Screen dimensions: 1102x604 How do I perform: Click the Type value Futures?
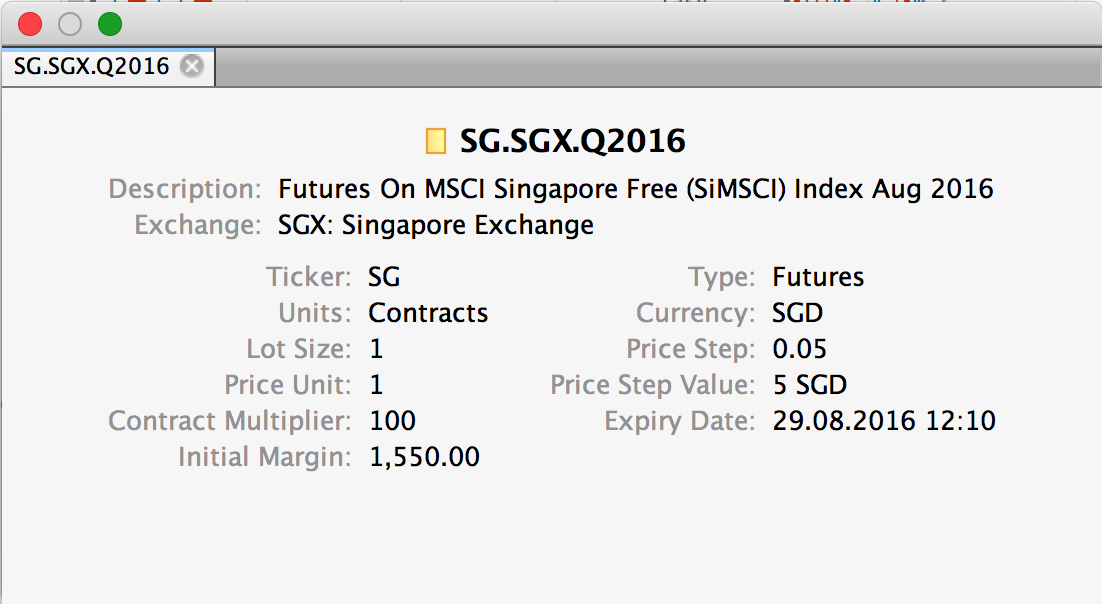tap(818, 277)
